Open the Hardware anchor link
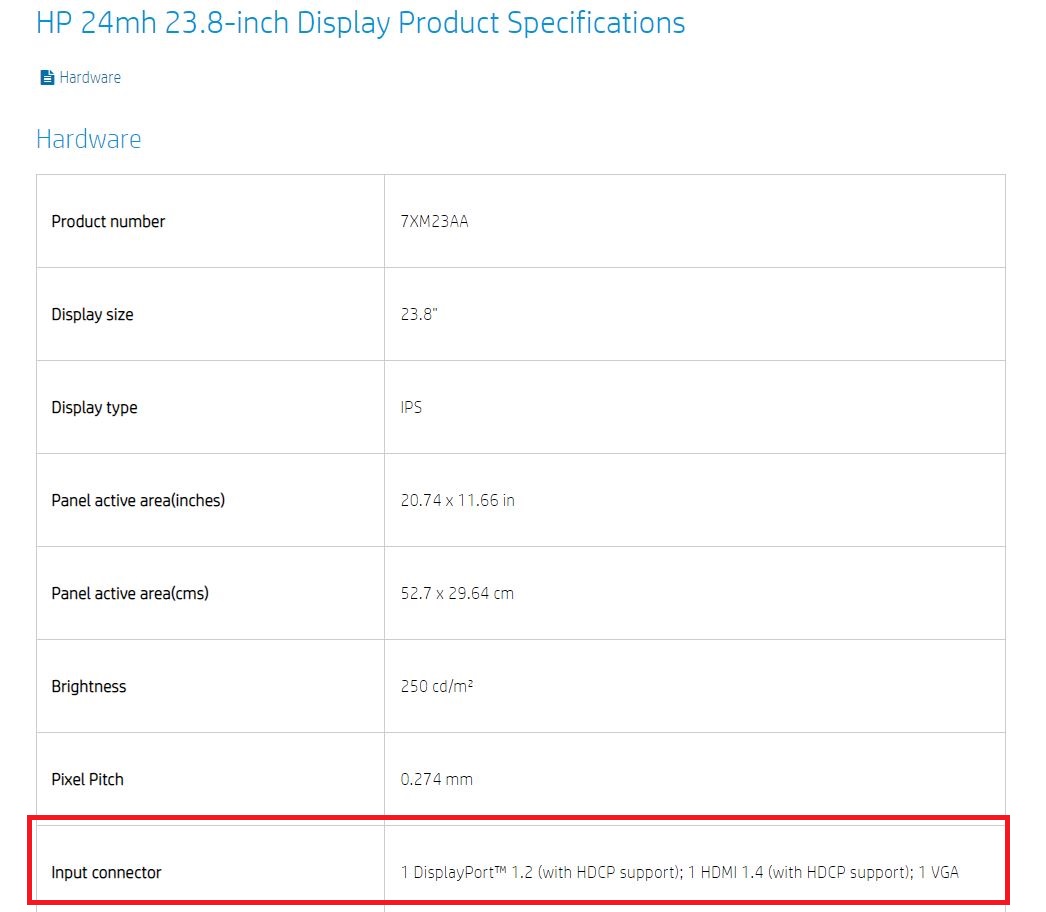1046x912 pixels. tap(90, 78)
